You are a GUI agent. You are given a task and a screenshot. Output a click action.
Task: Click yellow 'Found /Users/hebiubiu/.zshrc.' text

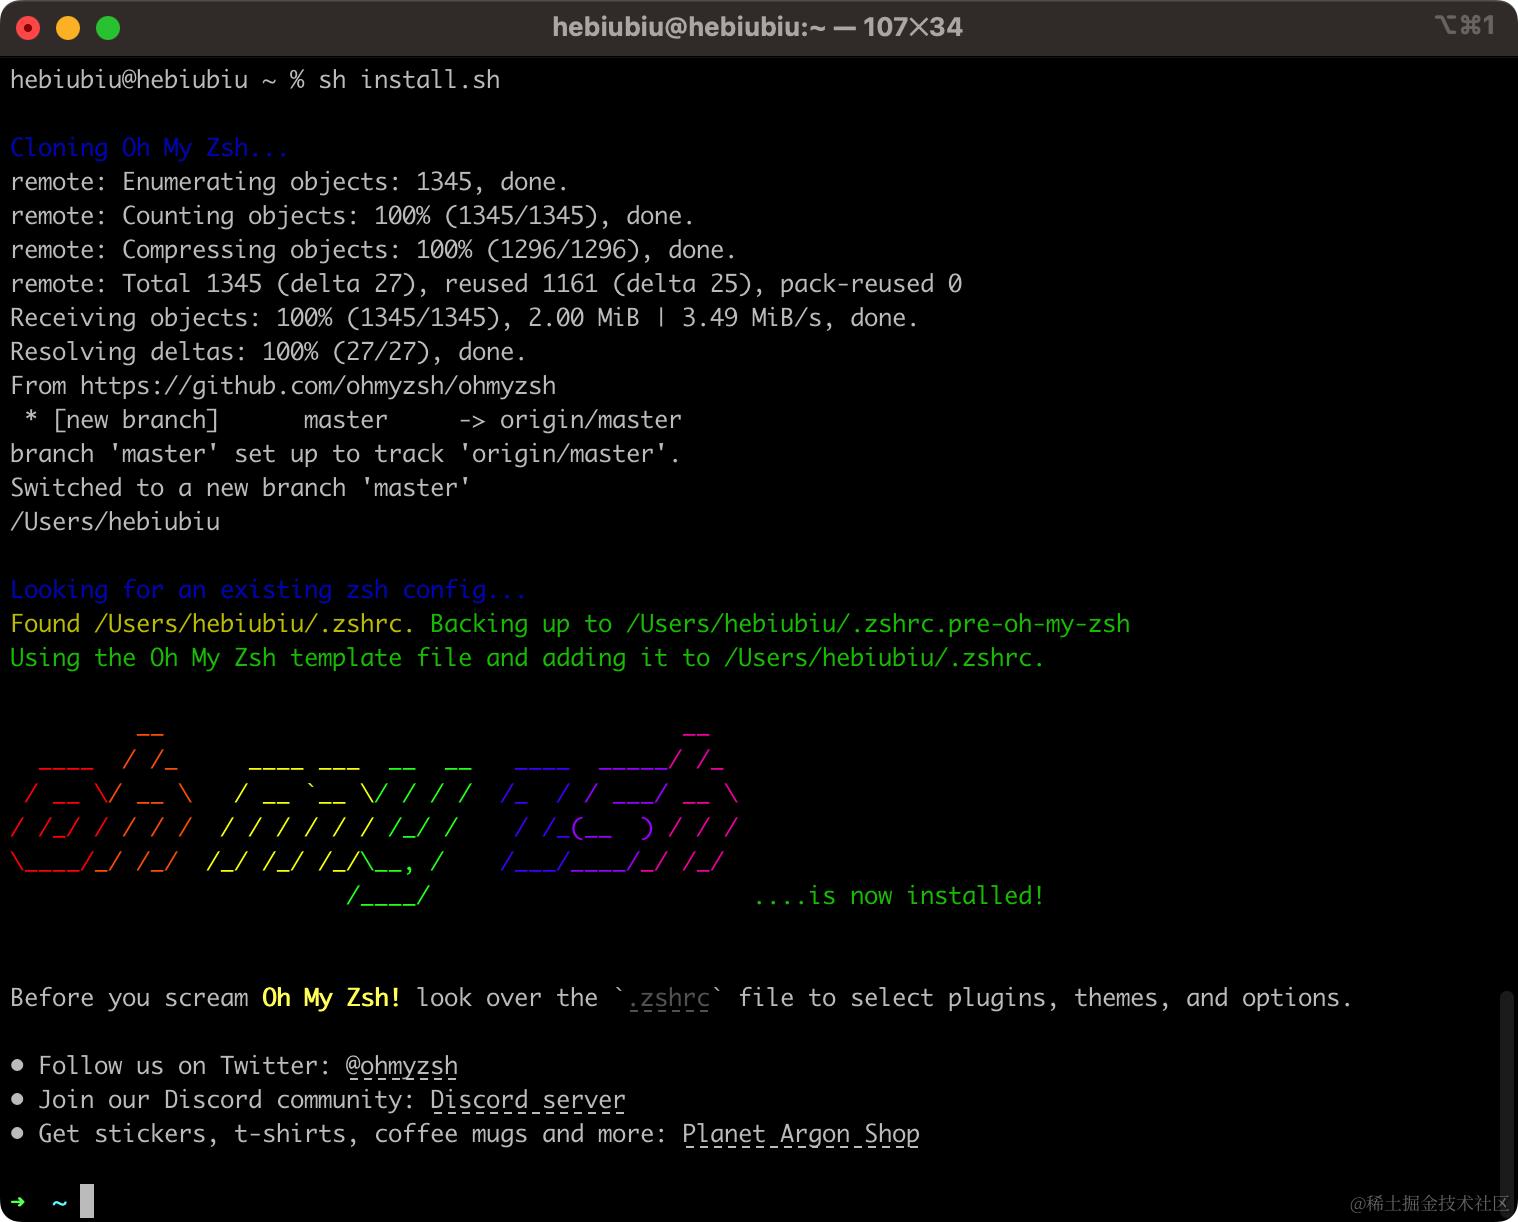point(212,624)
